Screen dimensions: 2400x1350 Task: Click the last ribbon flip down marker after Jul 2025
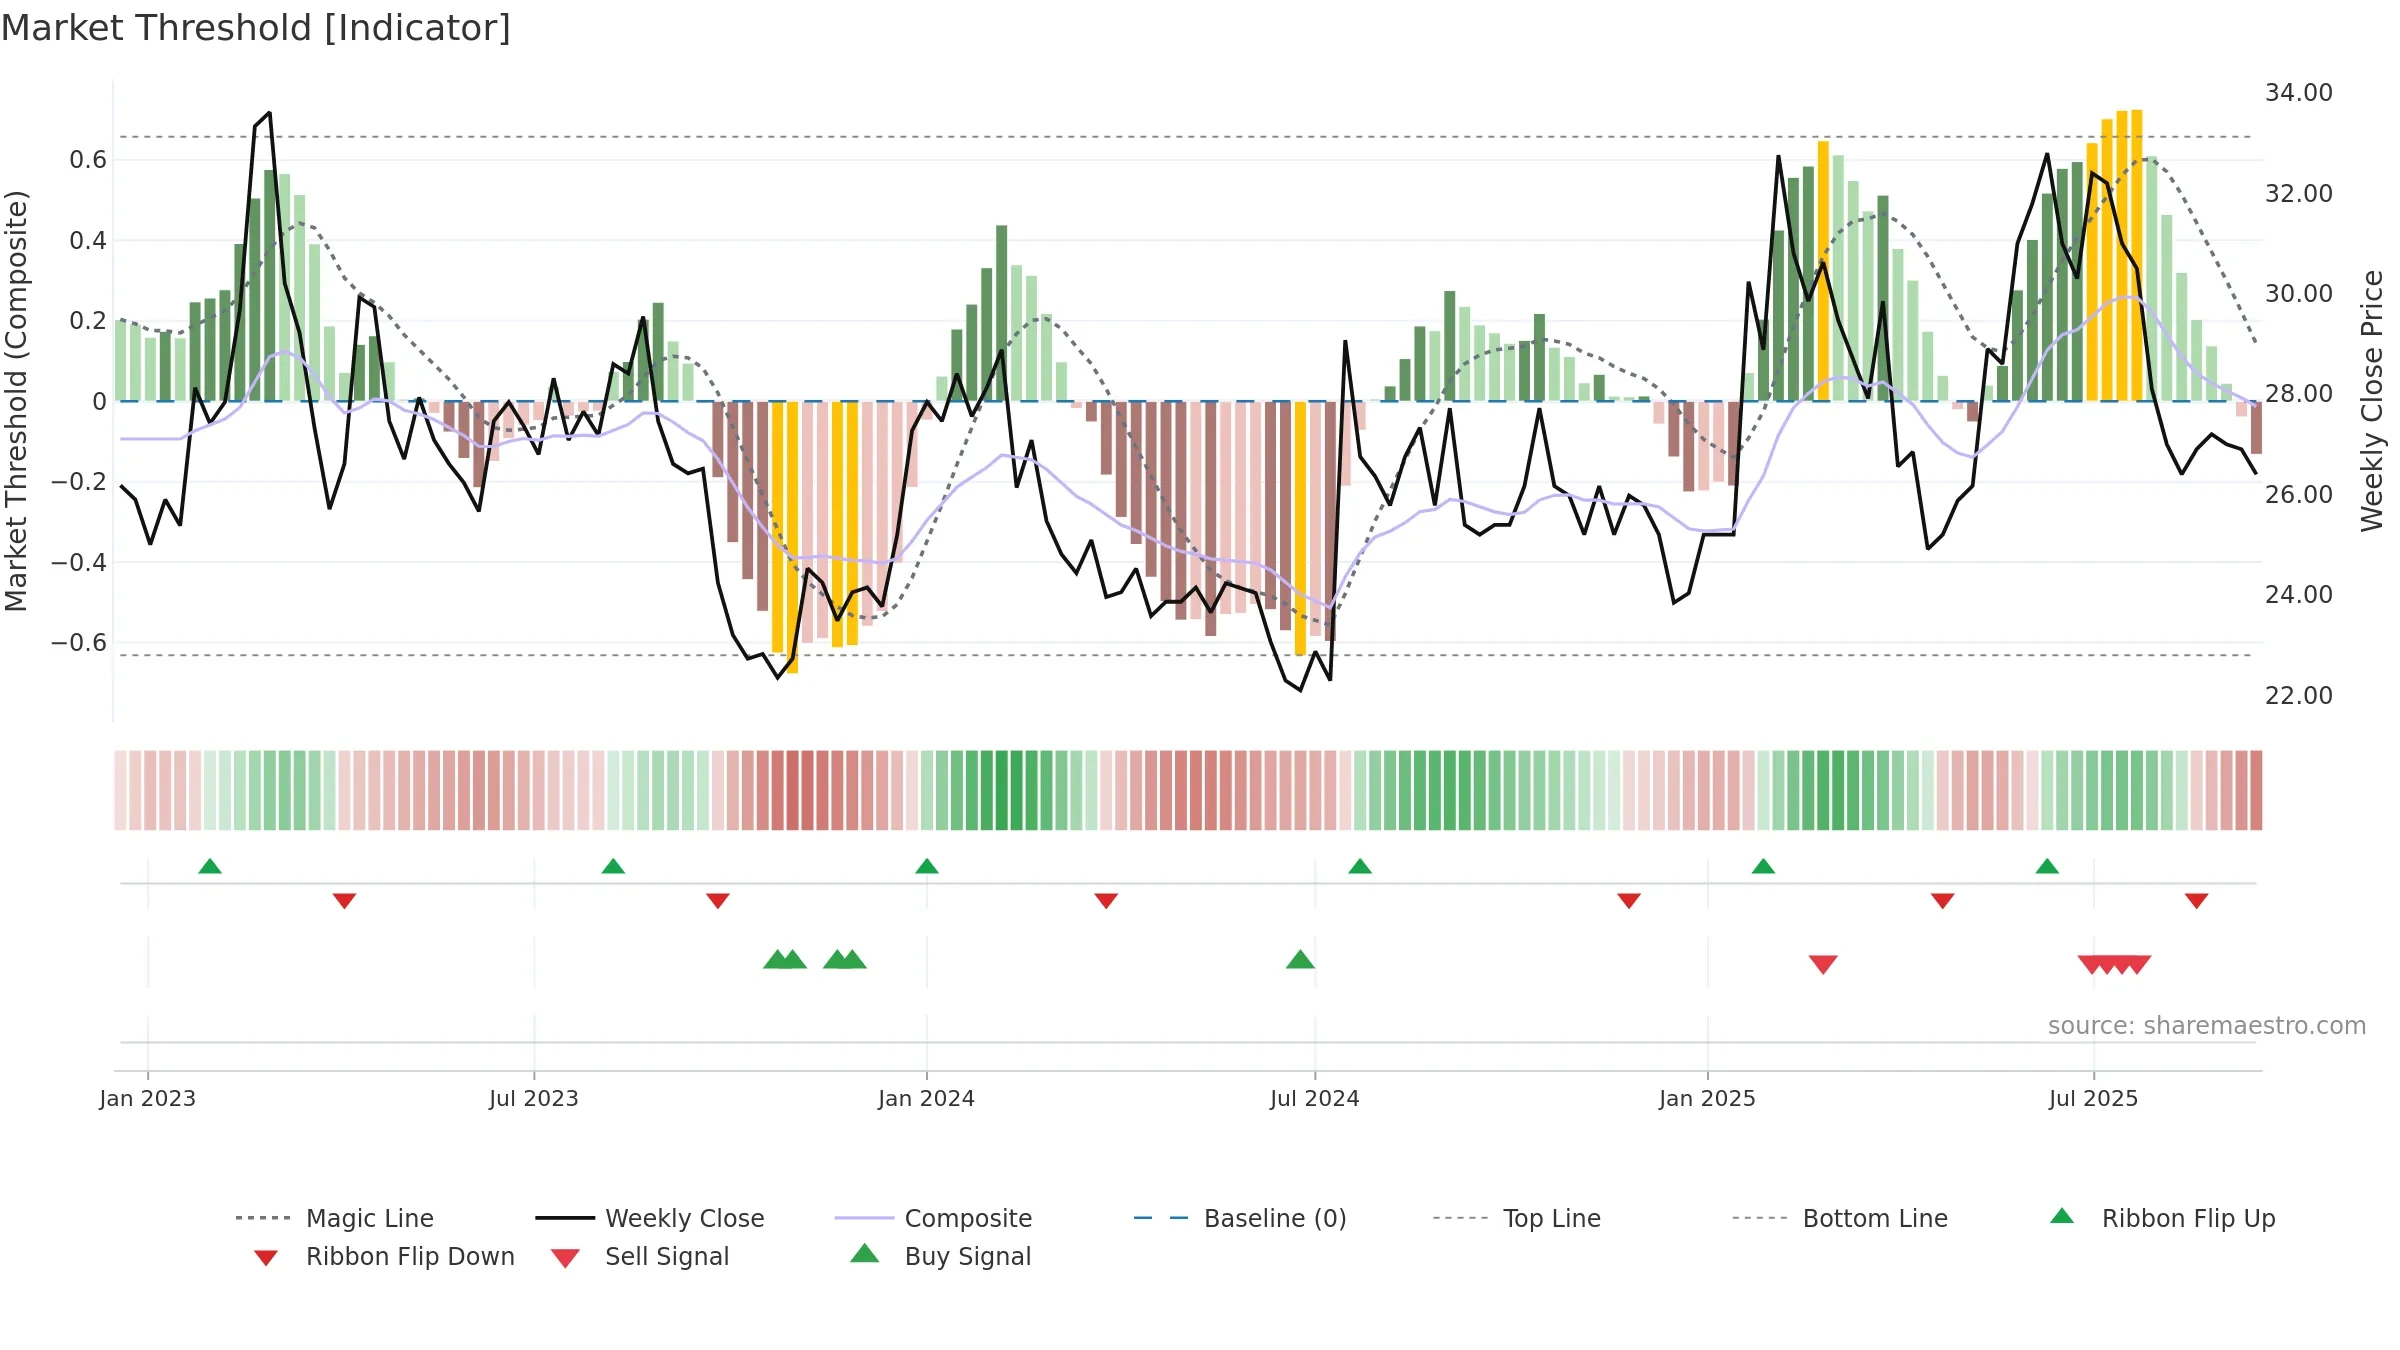click(2197, 901)
